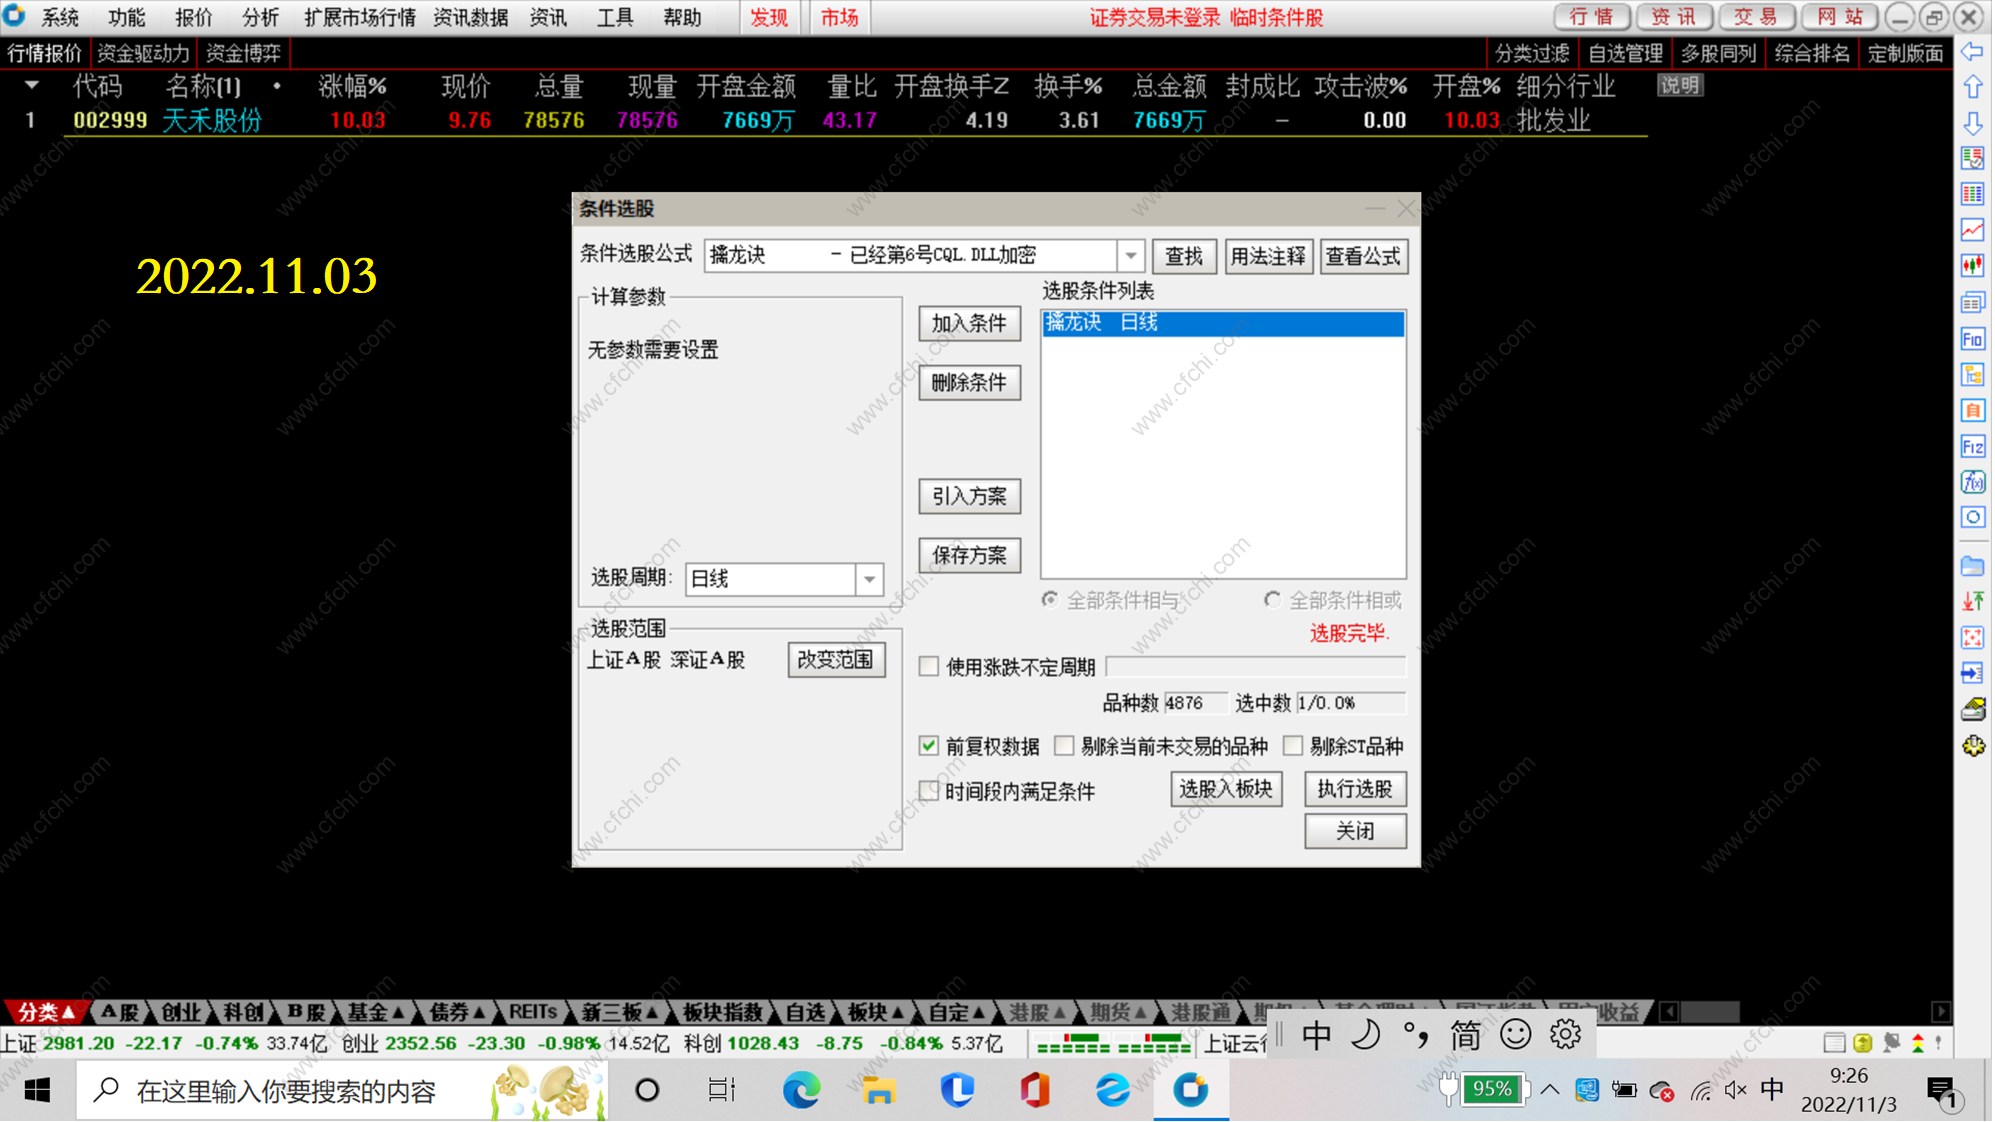The width and height of the screenshot is (1995, 1122).
Task: Click the 改变范围 button
Action: (x=836, y=660)
